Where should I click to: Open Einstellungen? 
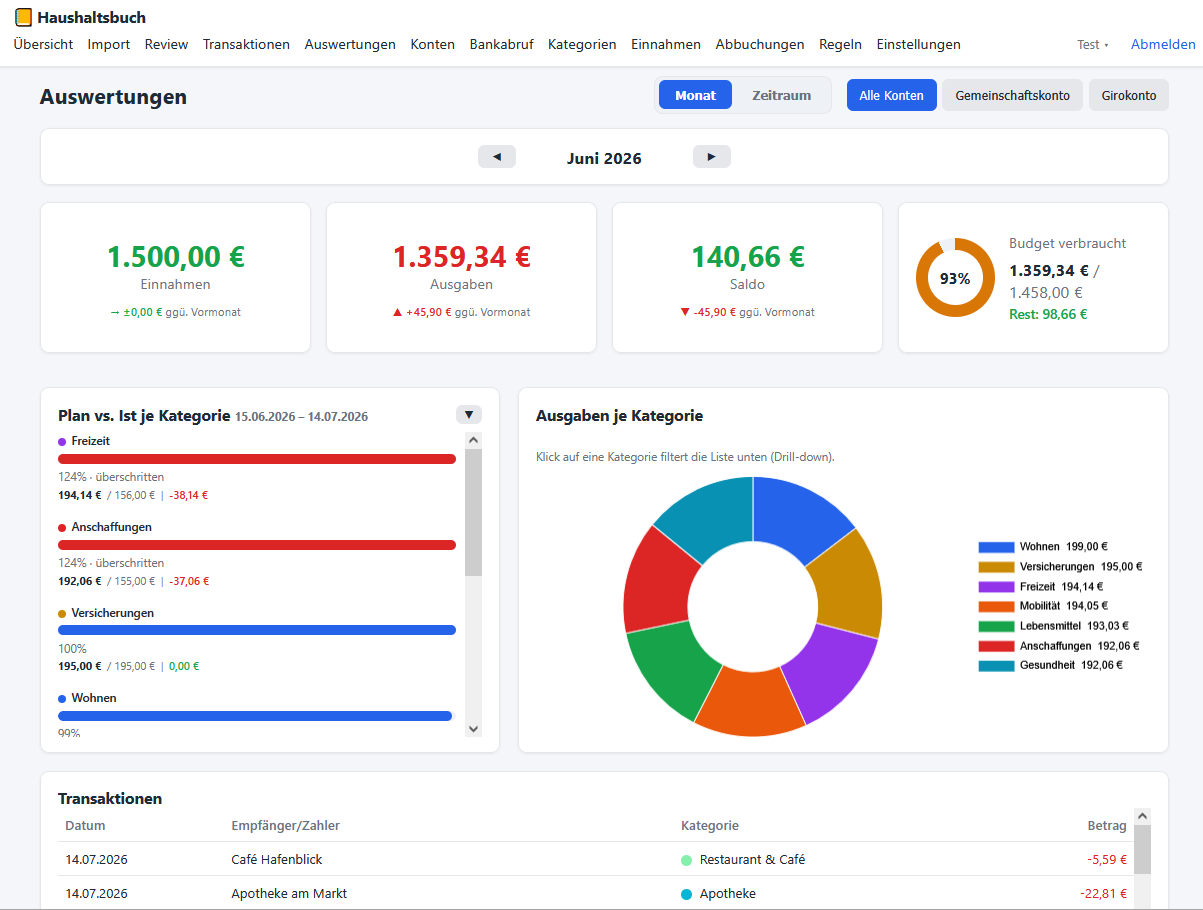point(919,44)
